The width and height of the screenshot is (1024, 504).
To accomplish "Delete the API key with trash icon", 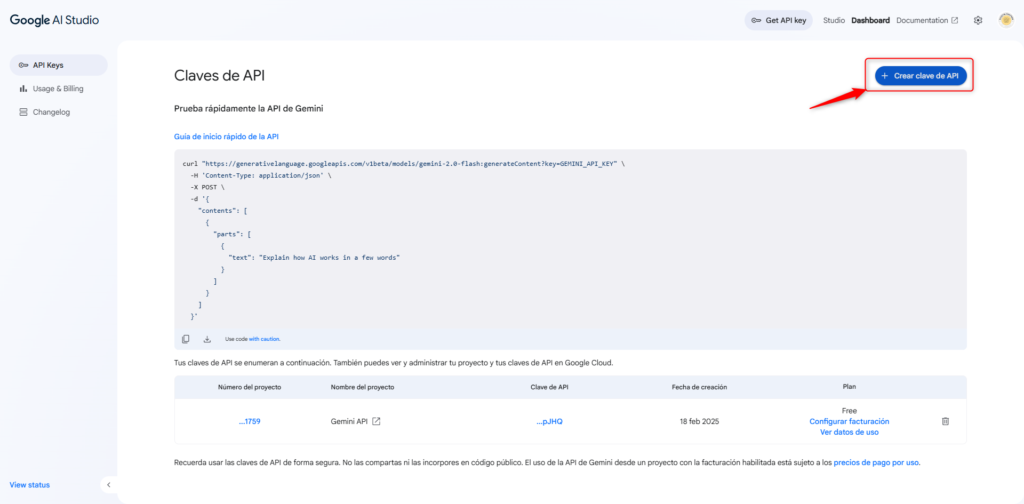I will [945, 422].
